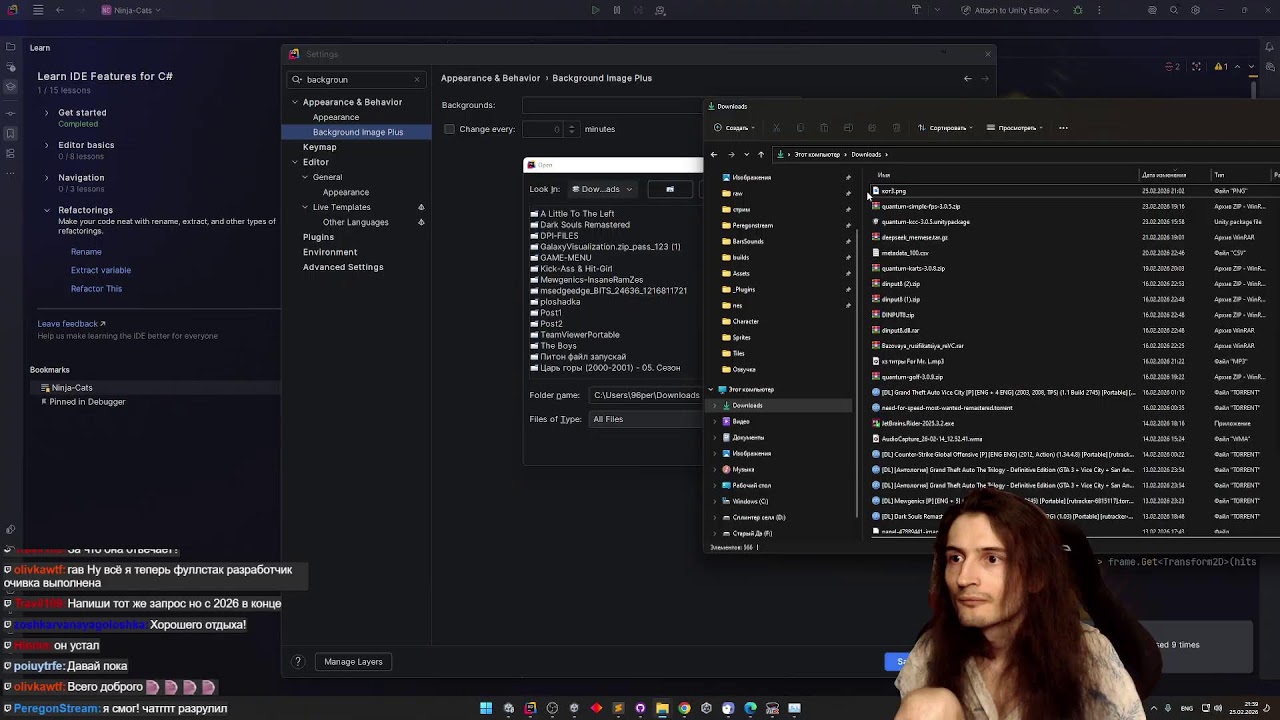
Task: Collapse the Refactorings lesson group
Action: click(x=46, y=210)
